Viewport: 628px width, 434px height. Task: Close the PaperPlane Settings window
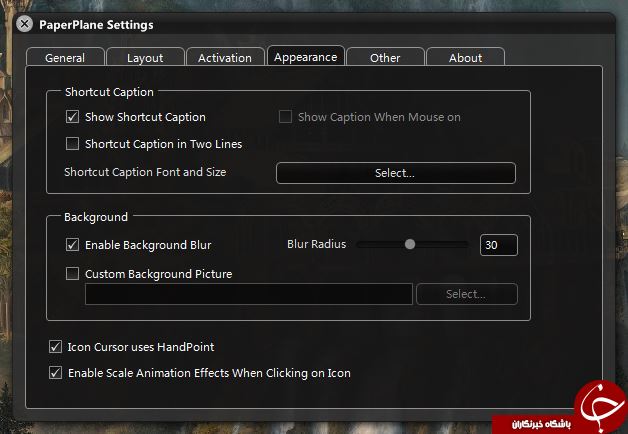pos(24,24)
